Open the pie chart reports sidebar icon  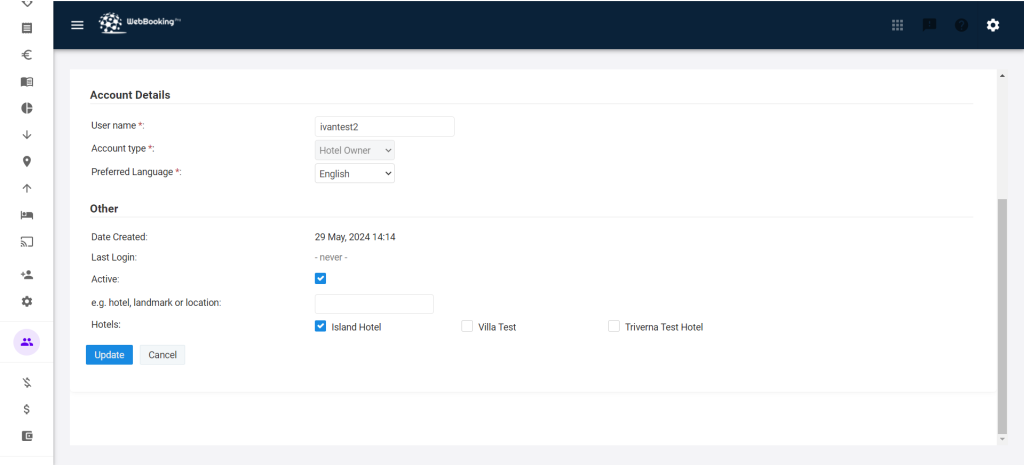click(27, 108)
